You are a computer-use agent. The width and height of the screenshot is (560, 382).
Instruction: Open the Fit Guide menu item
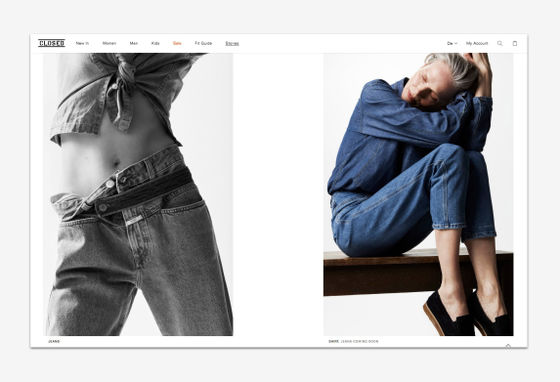[203, 43]
